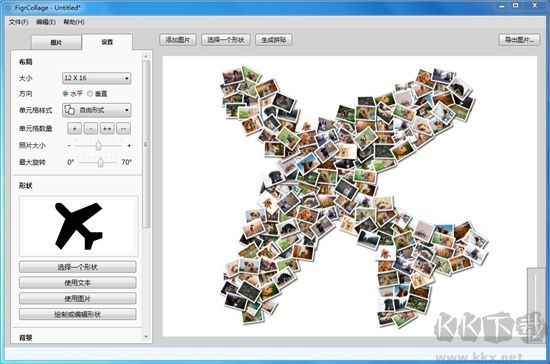Click the 布局 section heading

pyautogui.click(x=26, y=62)
